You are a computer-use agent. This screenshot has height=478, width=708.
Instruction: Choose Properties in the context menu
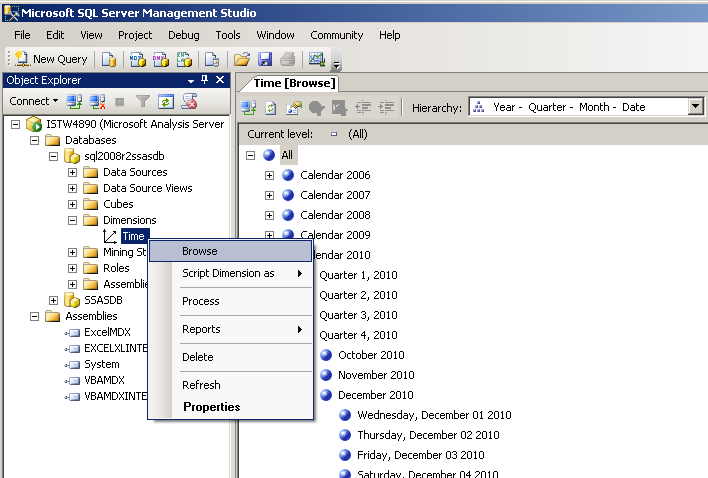click(231, 407)
